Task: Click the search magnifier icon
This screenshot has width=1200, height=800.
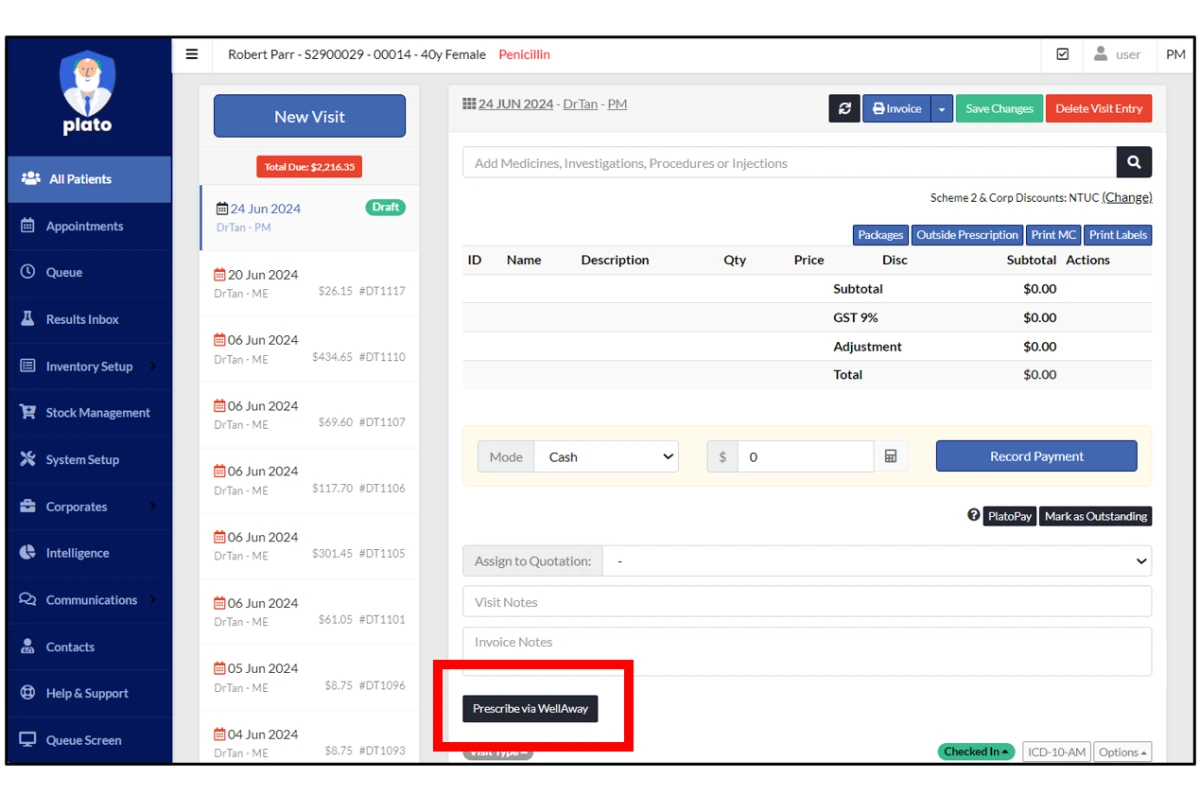Action: click(1134, 162)
